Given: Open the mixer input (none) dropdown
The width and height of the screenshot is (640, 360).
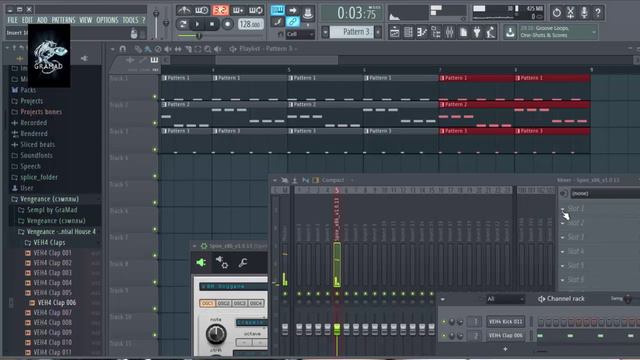Looking at the screenshot, I should [x=605, y=193].
